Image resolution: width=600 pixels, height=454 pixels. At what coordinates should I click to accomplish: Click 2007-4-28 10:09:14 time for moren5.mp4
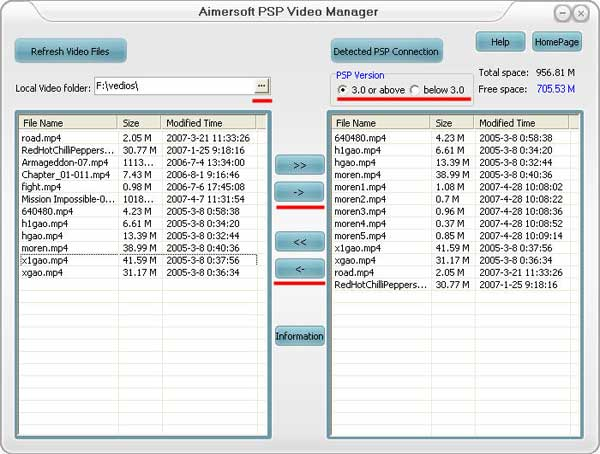(x=521, y=236)
